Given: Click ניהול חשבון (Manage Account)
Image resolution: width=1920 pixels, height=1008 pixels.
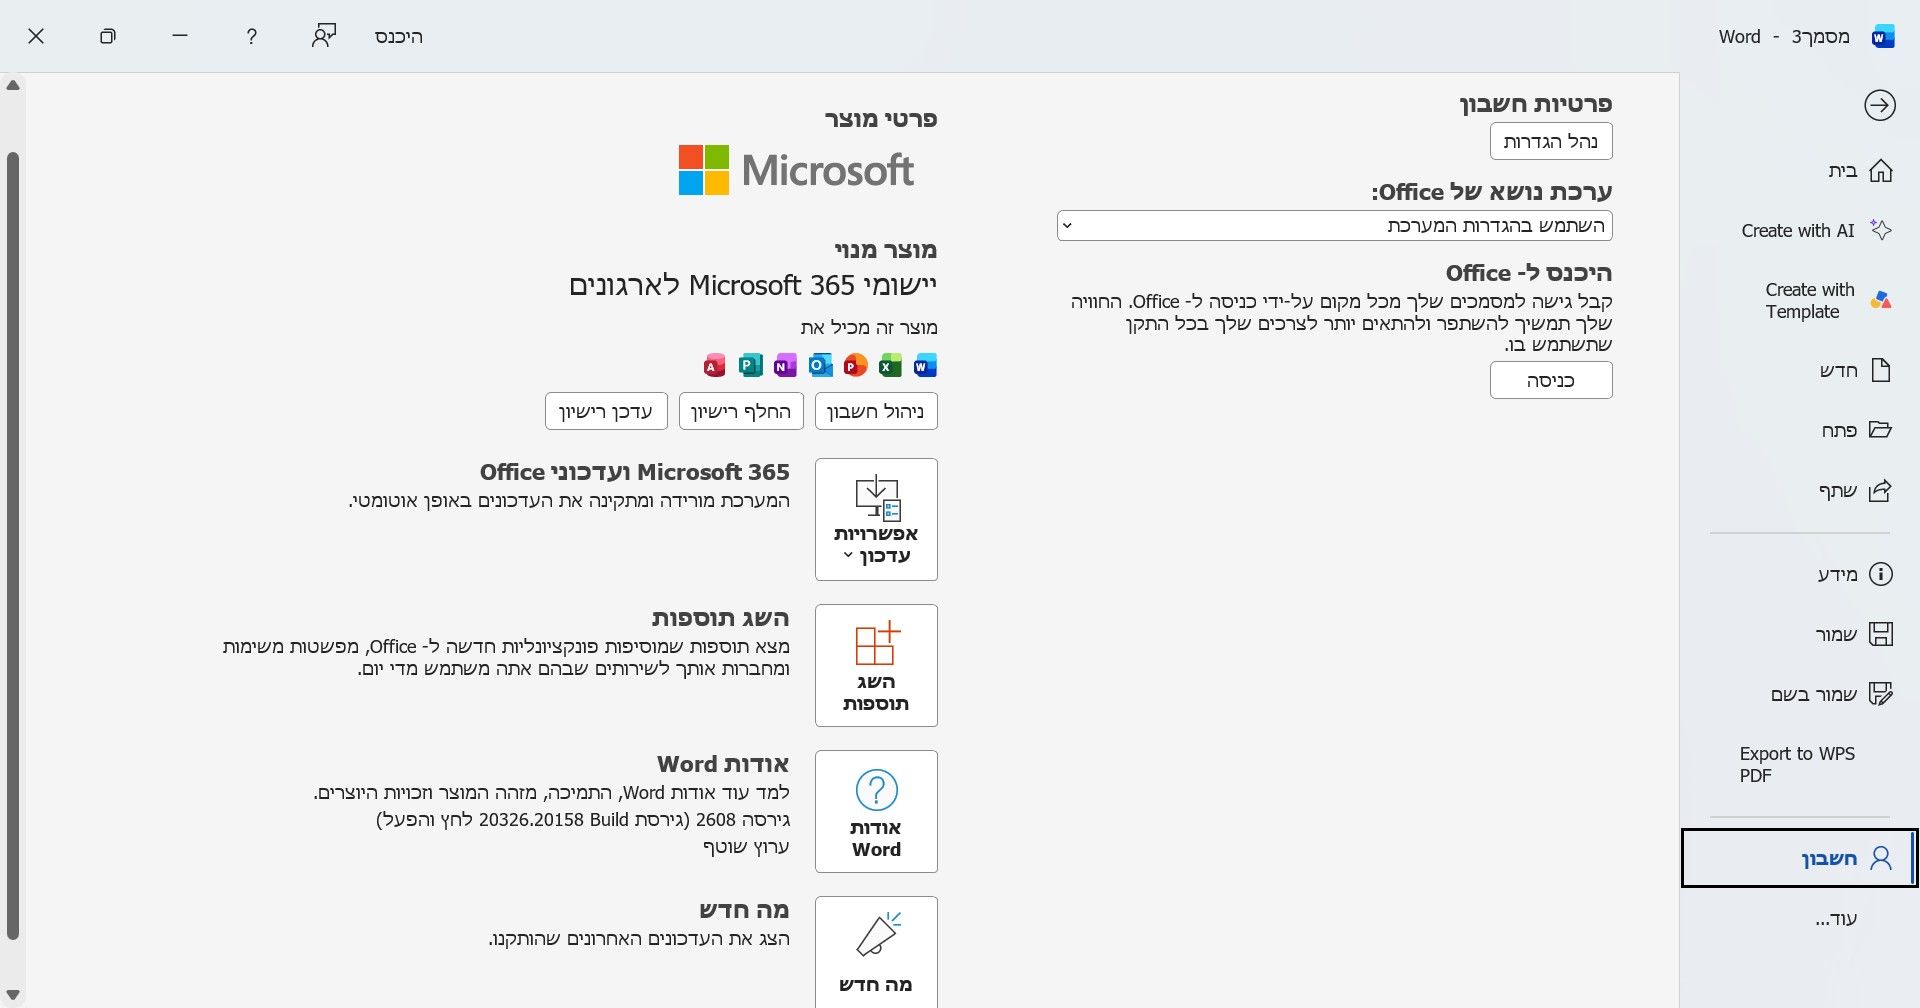Looking at the screenshot, I should [x=876, y=411].
